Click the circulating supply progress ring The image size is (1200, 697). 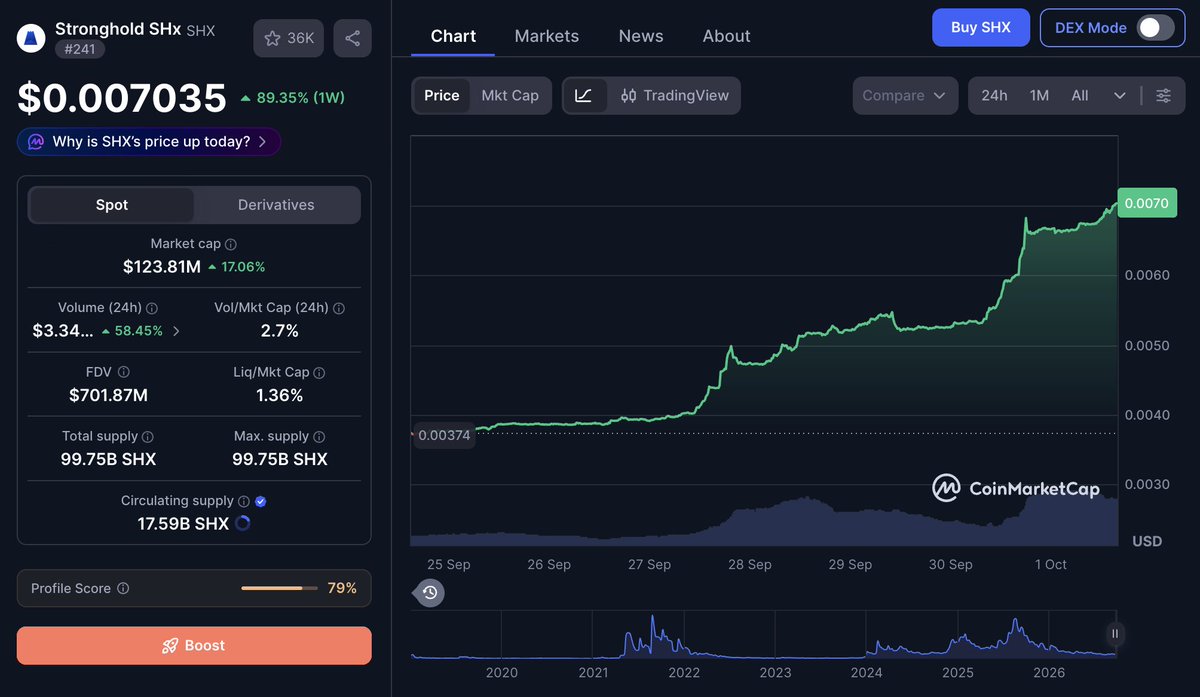pyautogui.click(x=242, y=523)
